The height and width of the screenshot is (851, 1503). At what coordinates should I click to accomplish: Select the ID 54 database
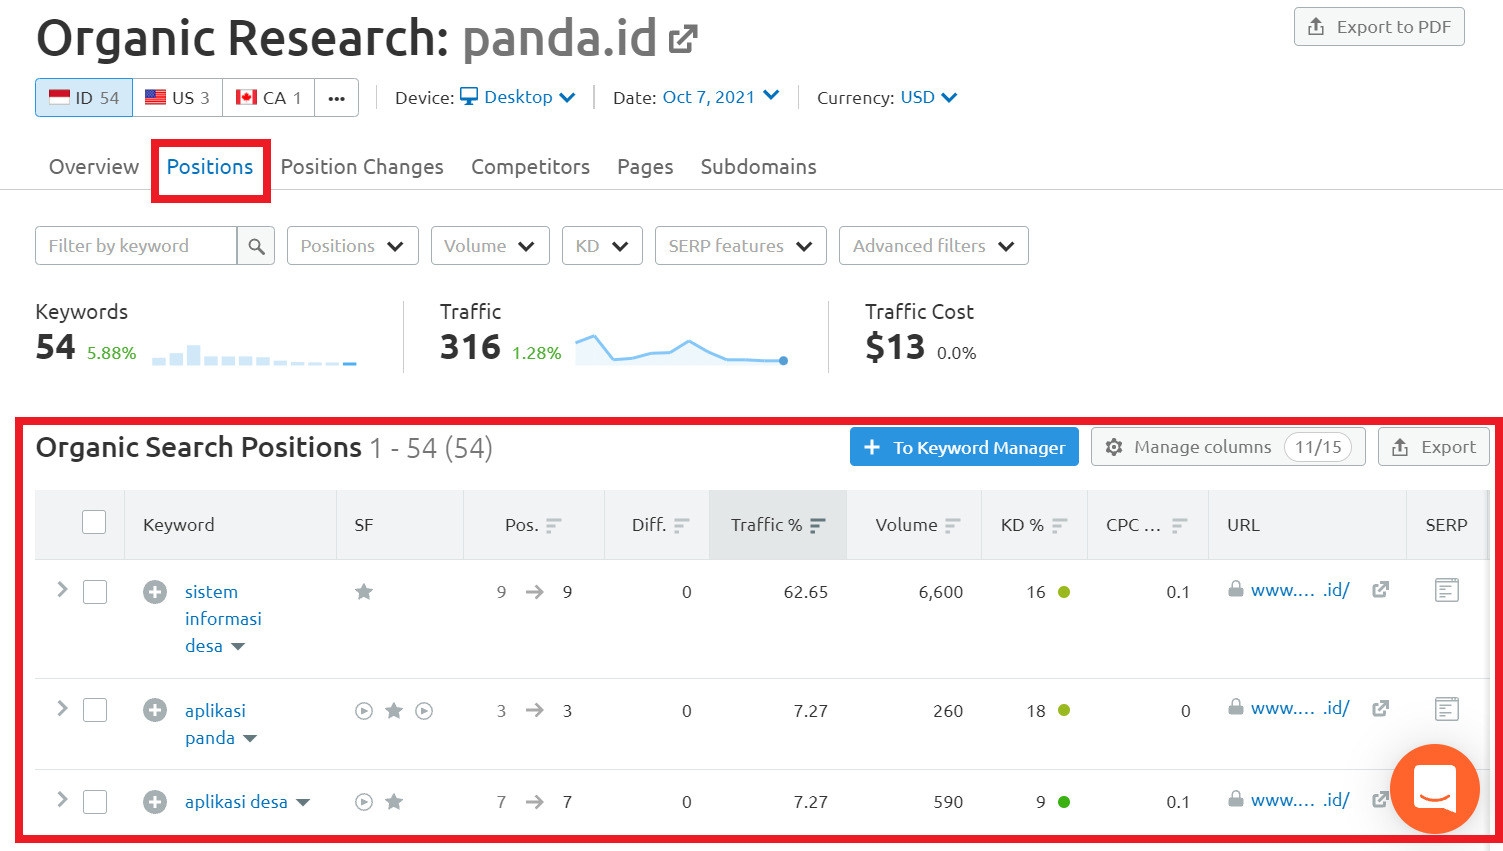click(x=84, y=98)
